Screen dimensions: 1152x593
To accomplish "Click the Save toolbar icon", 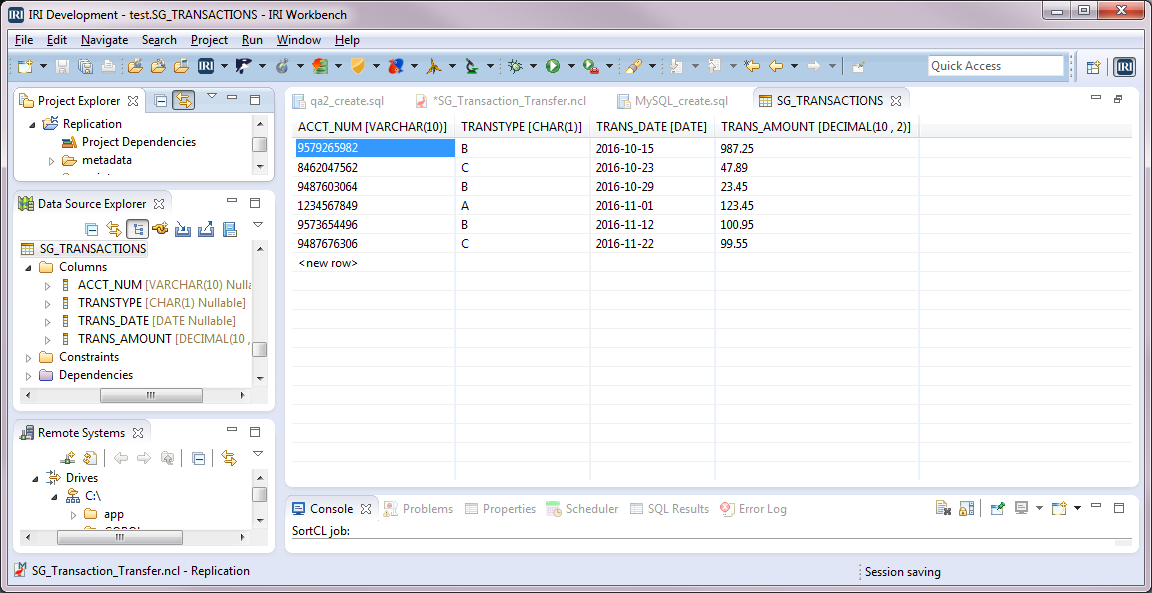I will [63, 66].
